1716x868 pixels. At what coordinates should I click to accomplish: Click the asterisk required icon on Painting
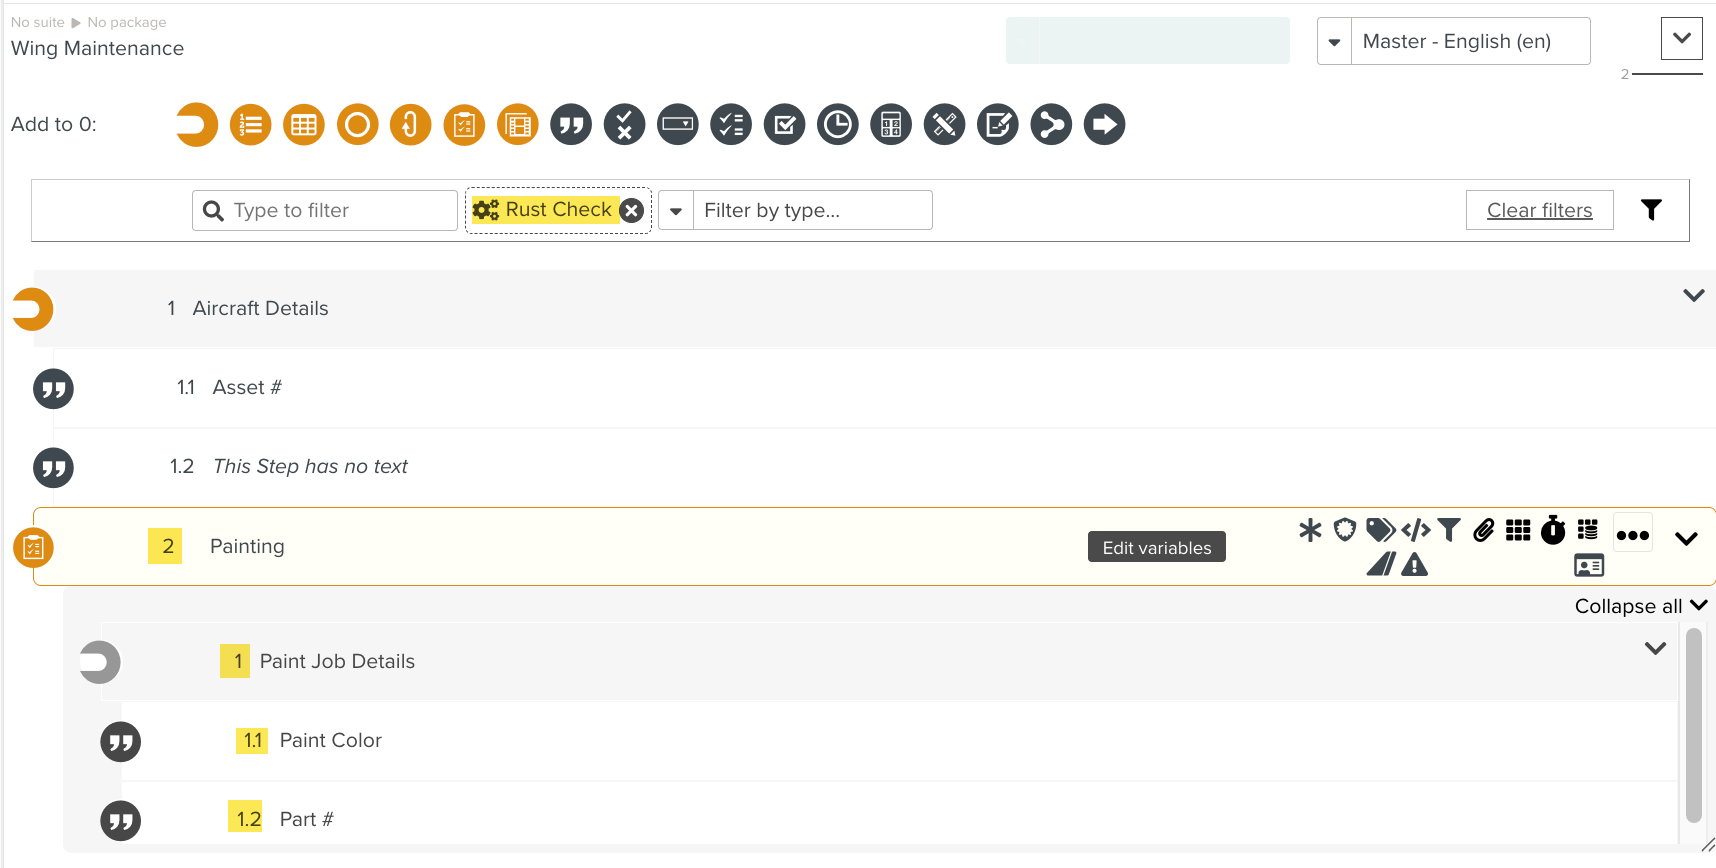(1310, 530)
